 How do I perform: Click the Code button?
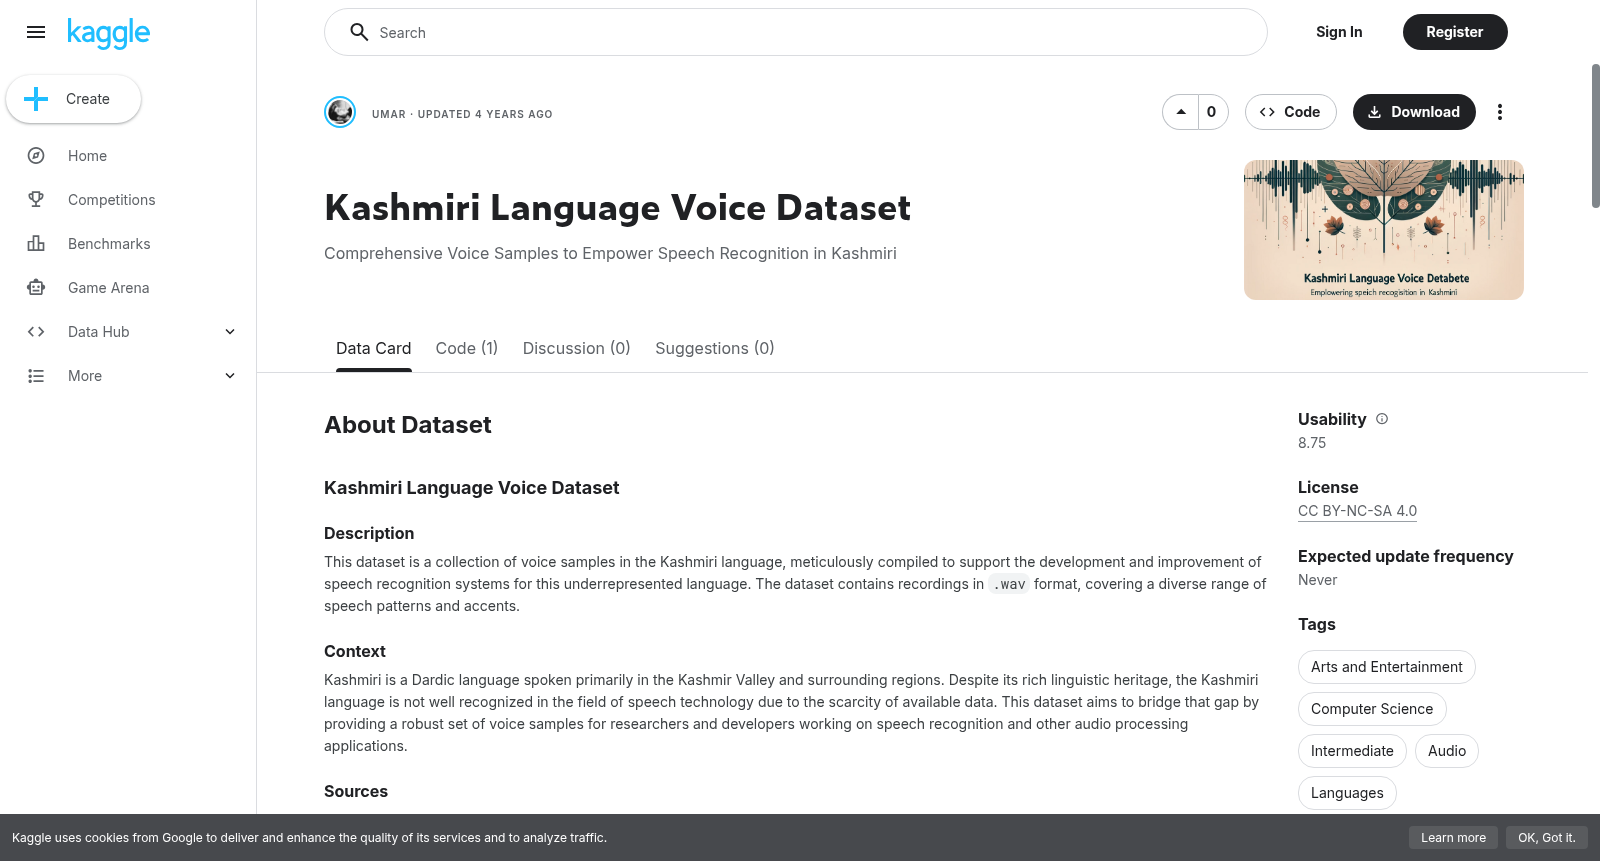coord(1290,112)
